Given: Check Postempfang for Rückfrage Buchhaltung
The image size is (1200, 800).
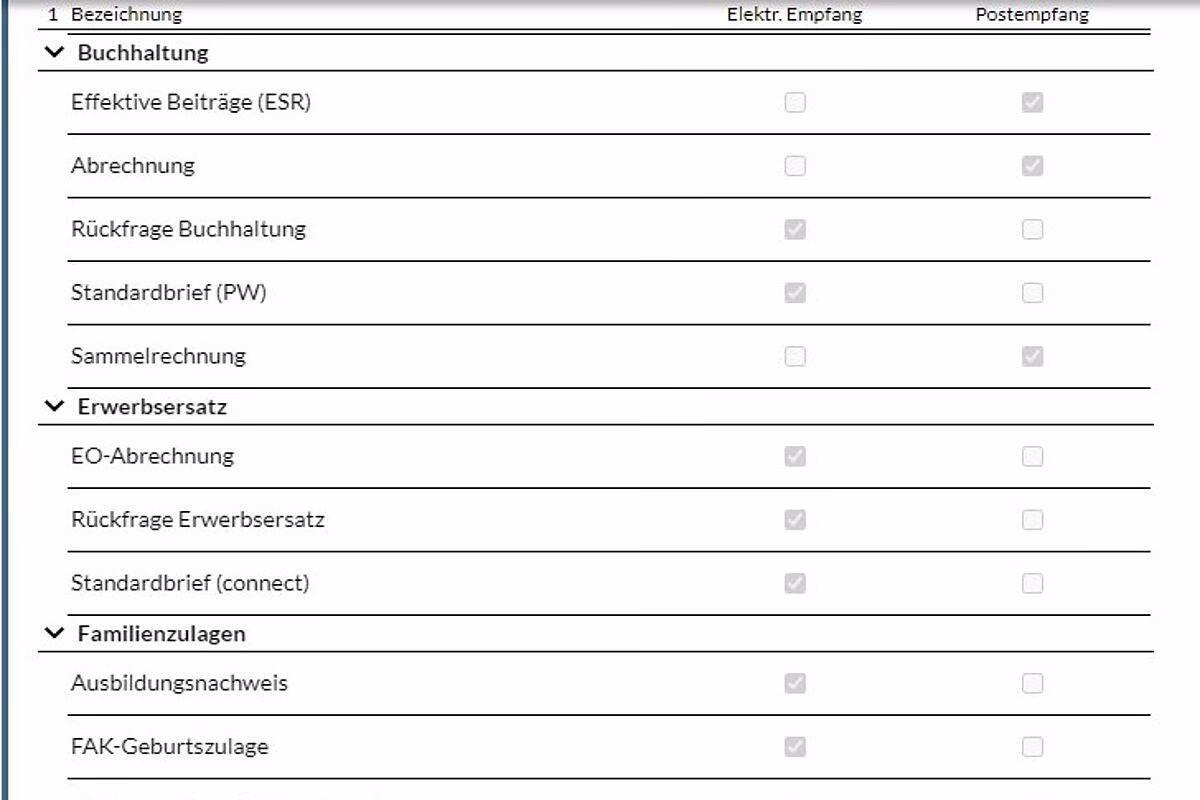Looking at the screenshot, I should (1032, 230).
